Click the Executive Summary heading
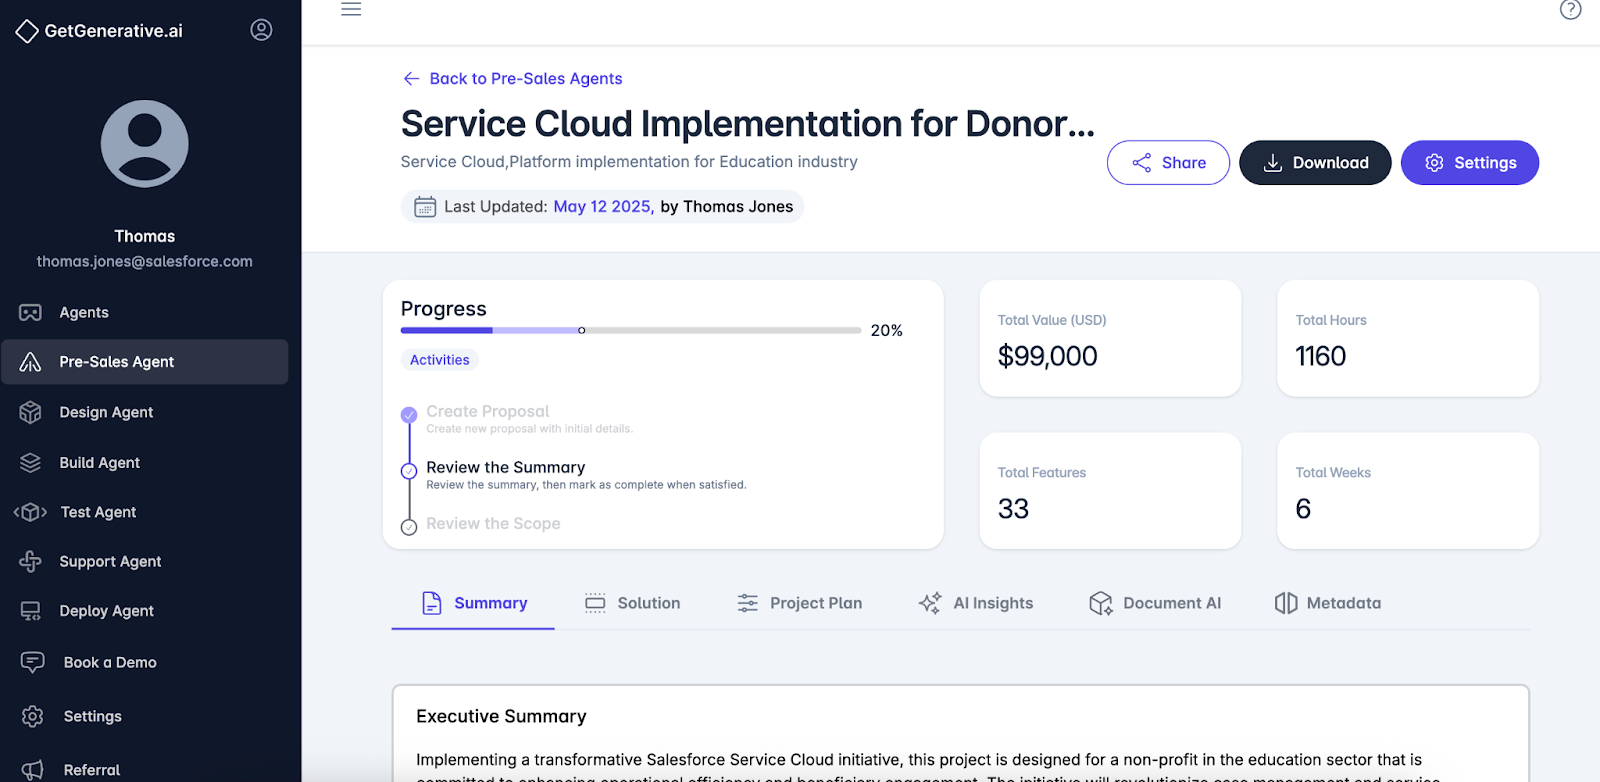Image resolution: width=1600 pixels, height=782 pixels. point(501,716)
